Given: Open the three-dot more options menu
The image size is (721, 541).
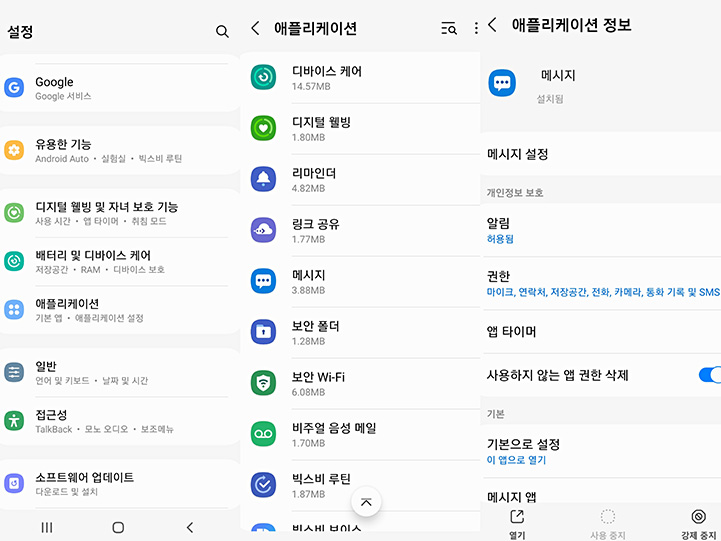Looking at the screenshot, I should 476,28.
